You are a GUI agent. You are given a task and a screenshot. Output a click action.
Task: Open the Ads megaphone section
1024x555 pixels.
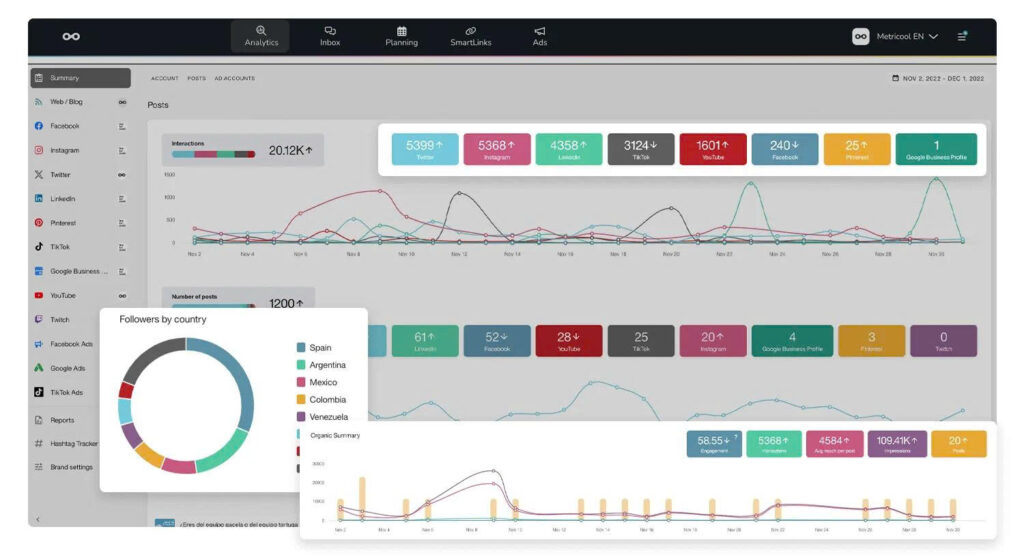point(540,36)
